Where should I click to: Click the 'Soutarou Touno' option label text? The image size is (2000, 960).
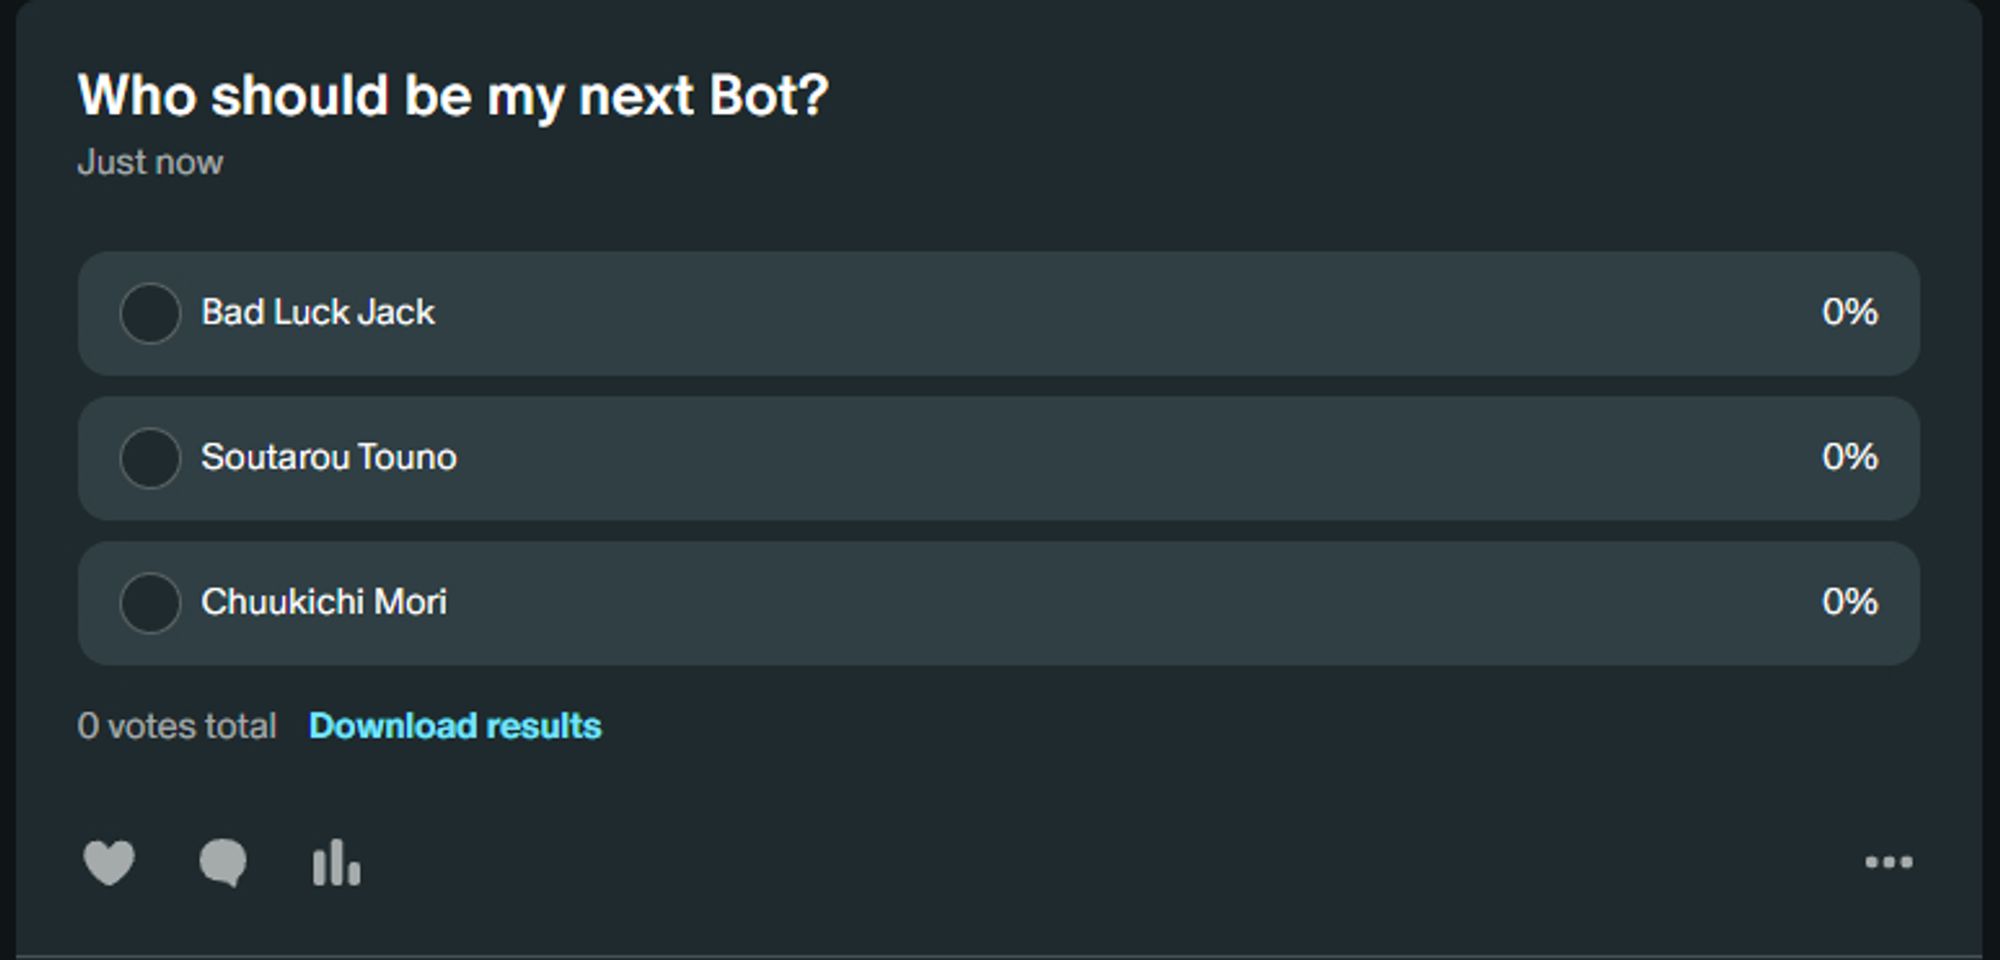[x=329, y=458]
